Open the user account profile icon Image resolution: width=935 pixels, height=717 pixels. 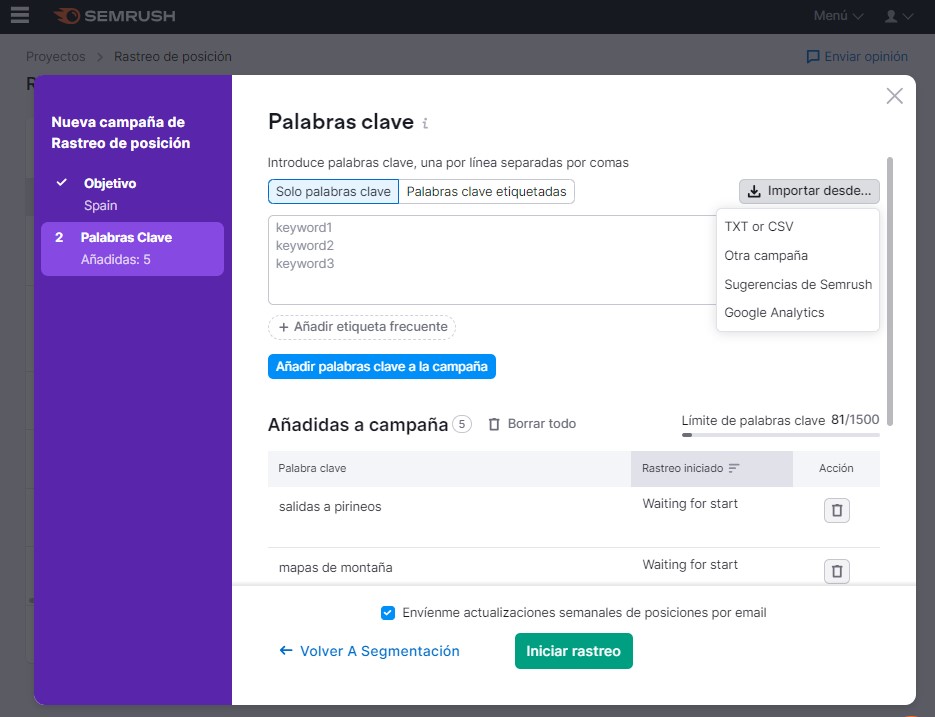point(899,16)
